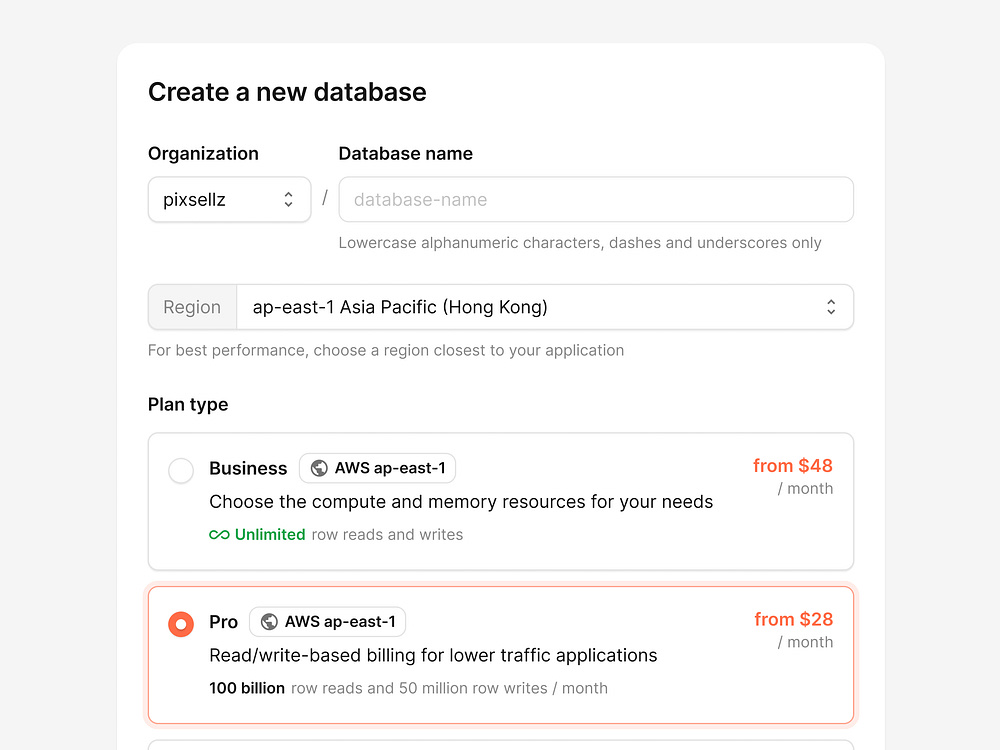Click the partially visible plan card below Pro
Screen dimensions: 1000x750
[501, 745]
